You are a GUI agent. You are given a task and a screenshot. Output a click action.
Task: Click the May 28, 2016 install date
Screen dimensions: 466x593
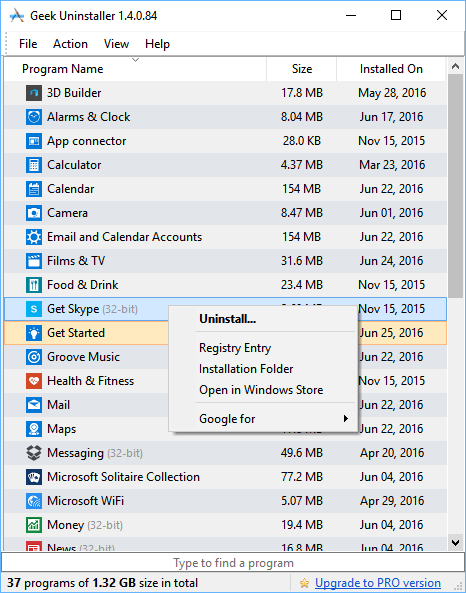click(x=392, y=93)
